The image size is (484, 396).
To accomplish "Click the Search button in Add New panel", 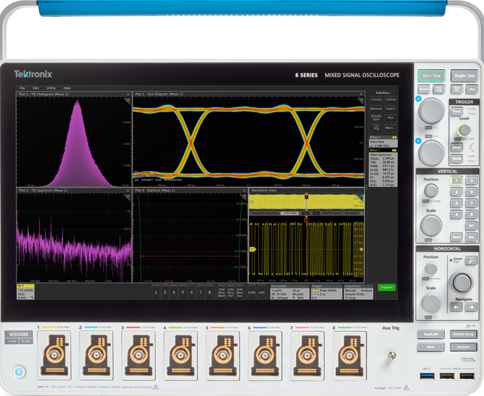I will point(390,109).
